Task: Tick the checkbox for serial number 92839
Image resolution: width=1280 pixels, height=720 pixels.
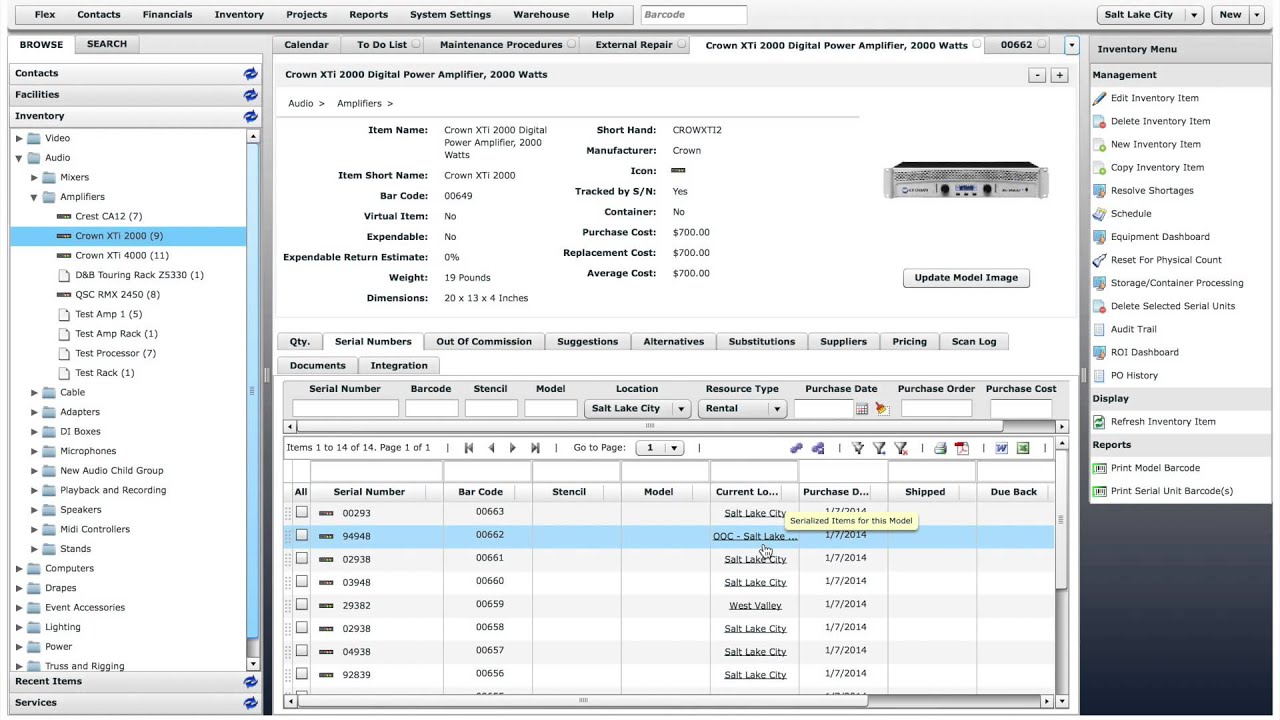Action: pos(302,673)
